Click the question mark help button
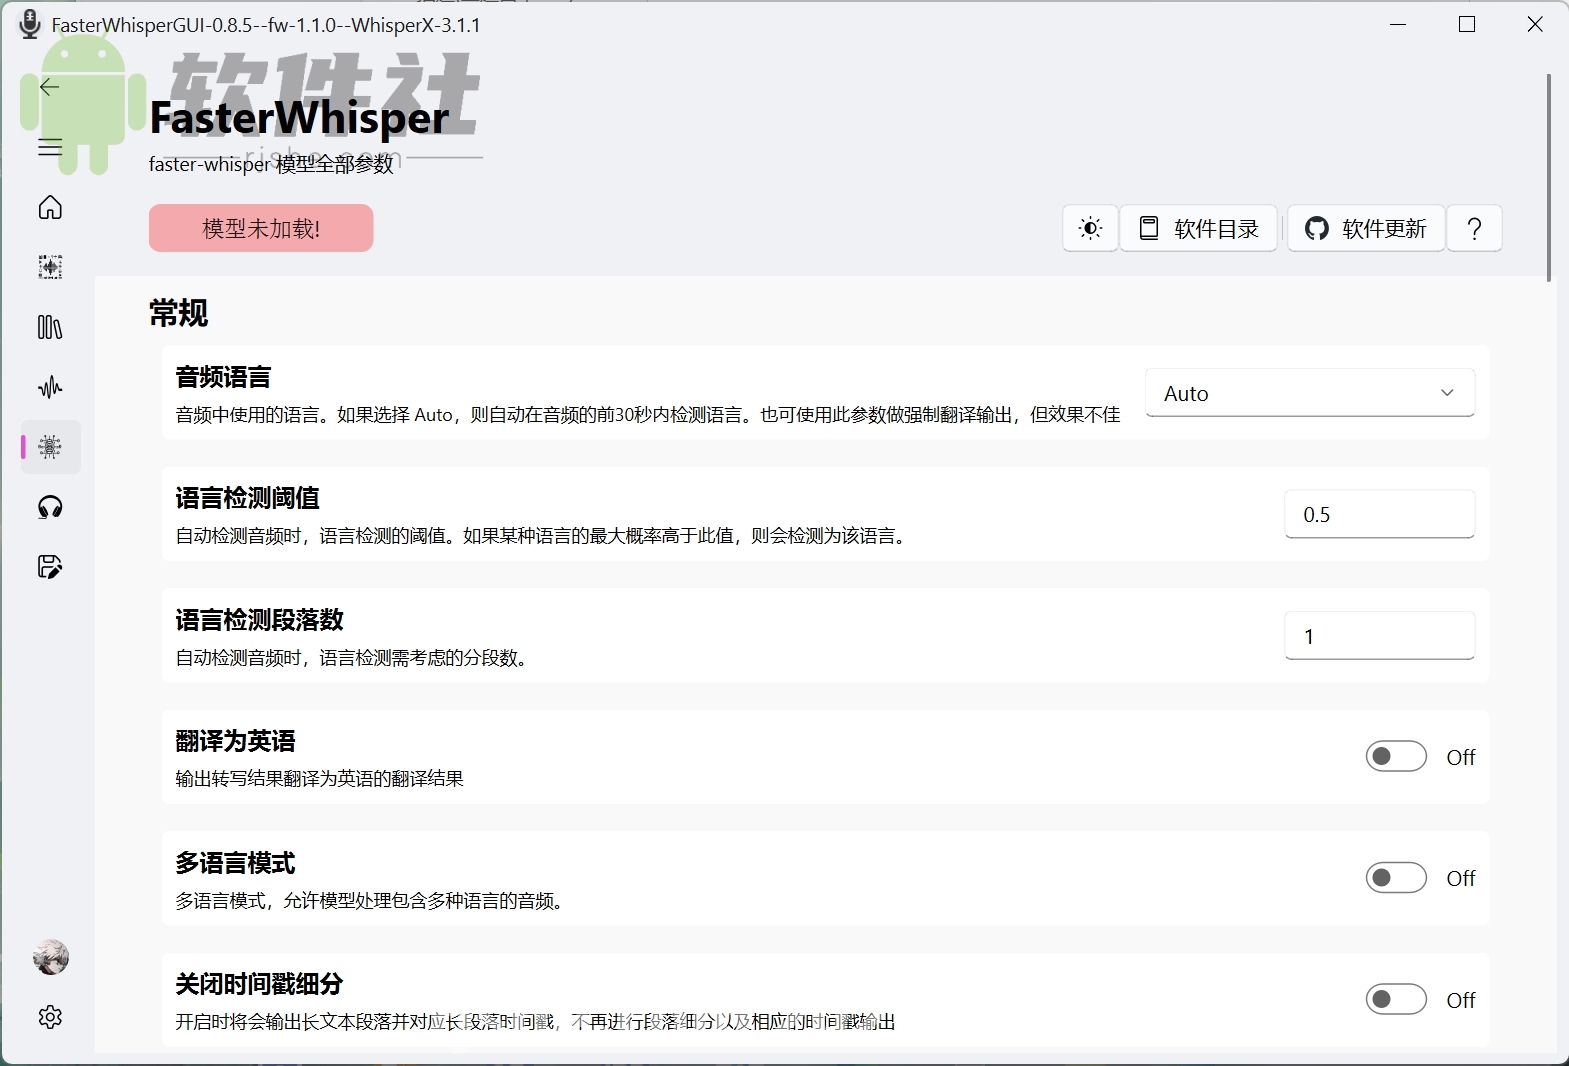 pyautogui.click(x=1474, y=228)
